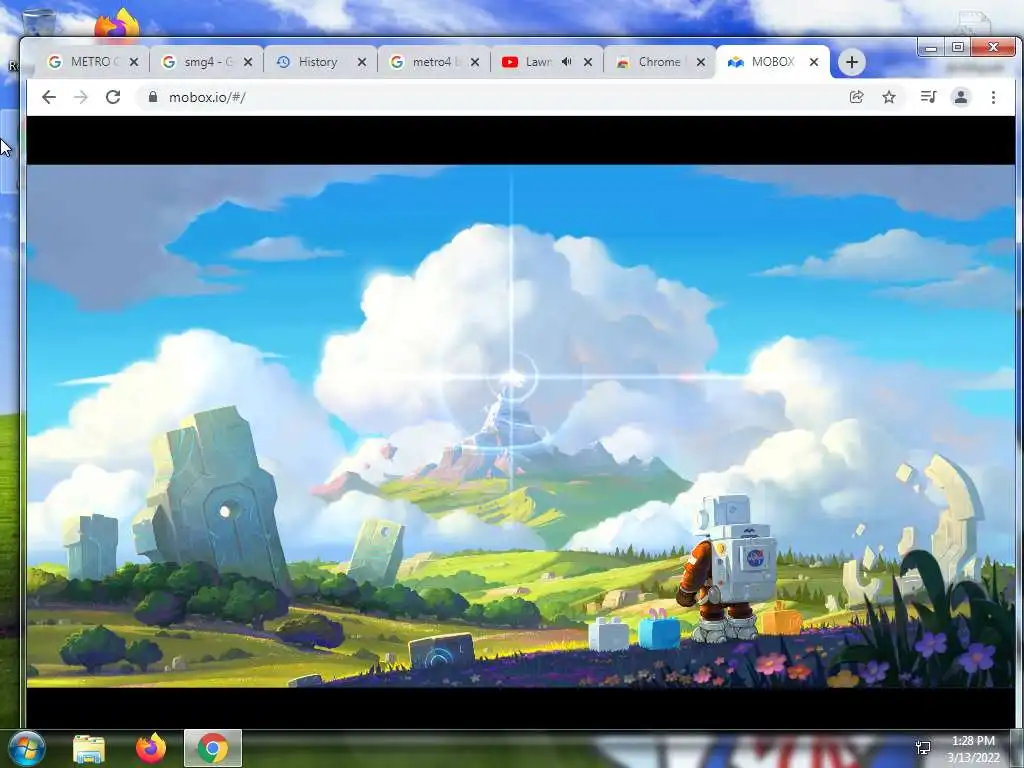Image resolution: width=1024 pixels, height=768 pixels.
Task: Click the taskbar clock showing 1:28 PM
Action: coord(973,749)
